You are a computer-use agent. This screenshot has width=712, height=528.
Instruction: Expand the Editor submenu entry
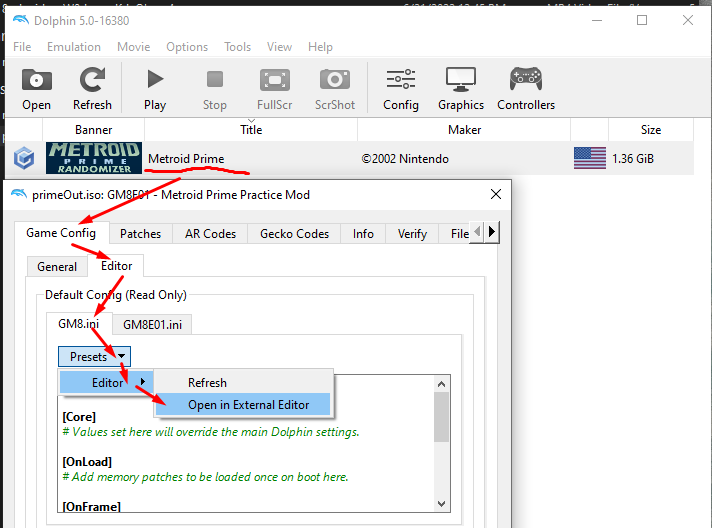click(106, 383)
